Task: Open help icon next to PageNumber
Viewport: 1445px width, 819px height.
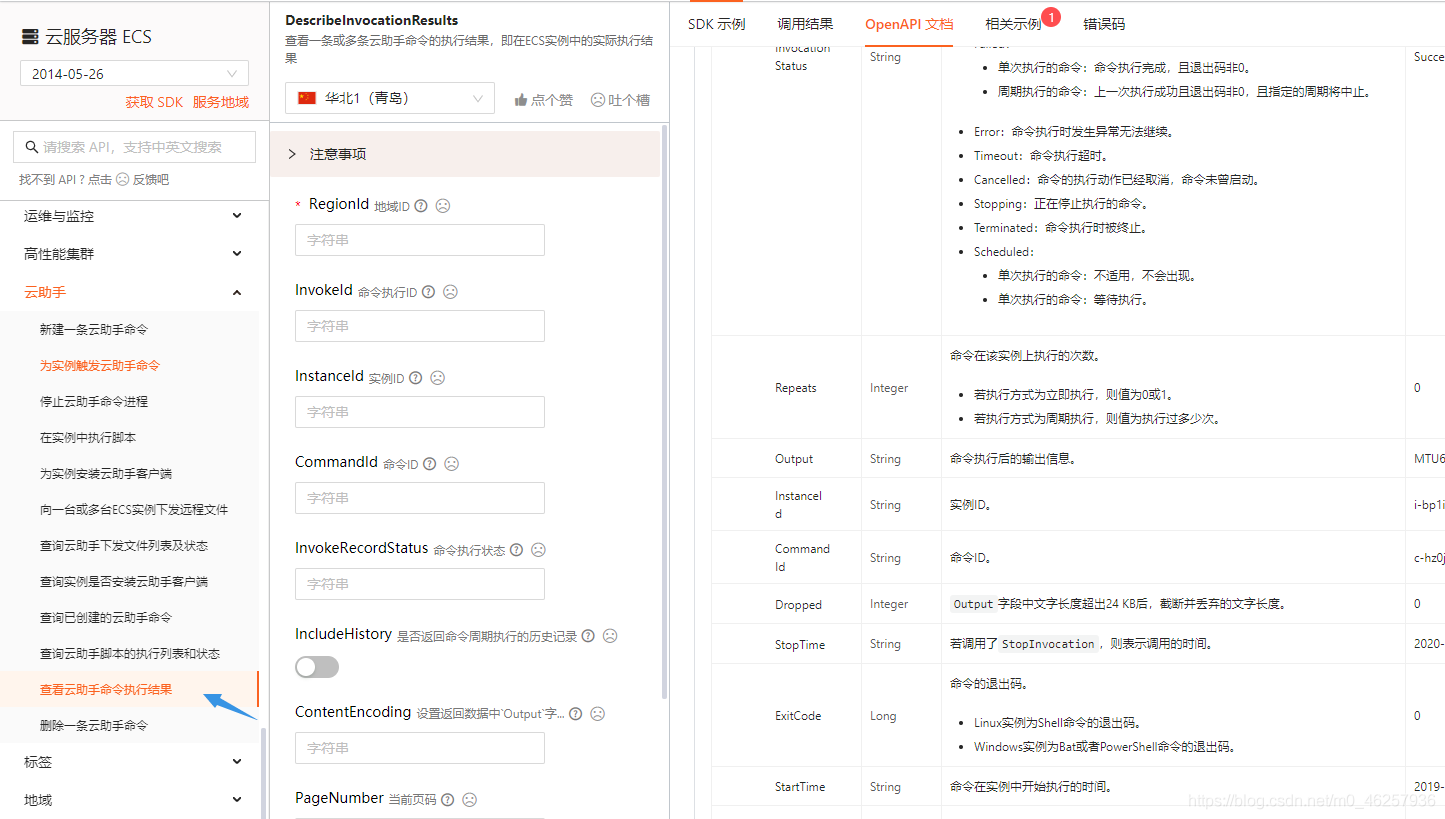Action: tap(447, 800)
